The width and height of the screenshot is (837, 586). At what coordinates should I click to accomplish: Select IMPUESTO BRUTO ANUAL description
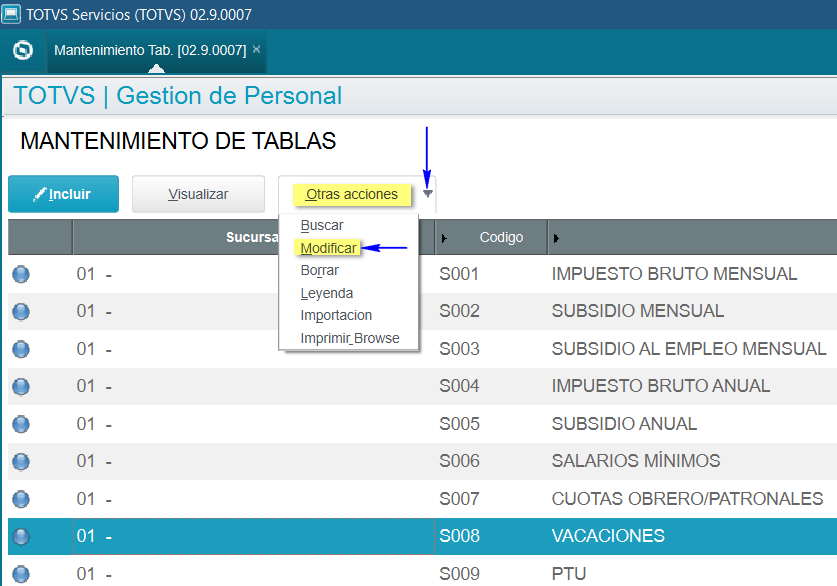pos(661,385)
